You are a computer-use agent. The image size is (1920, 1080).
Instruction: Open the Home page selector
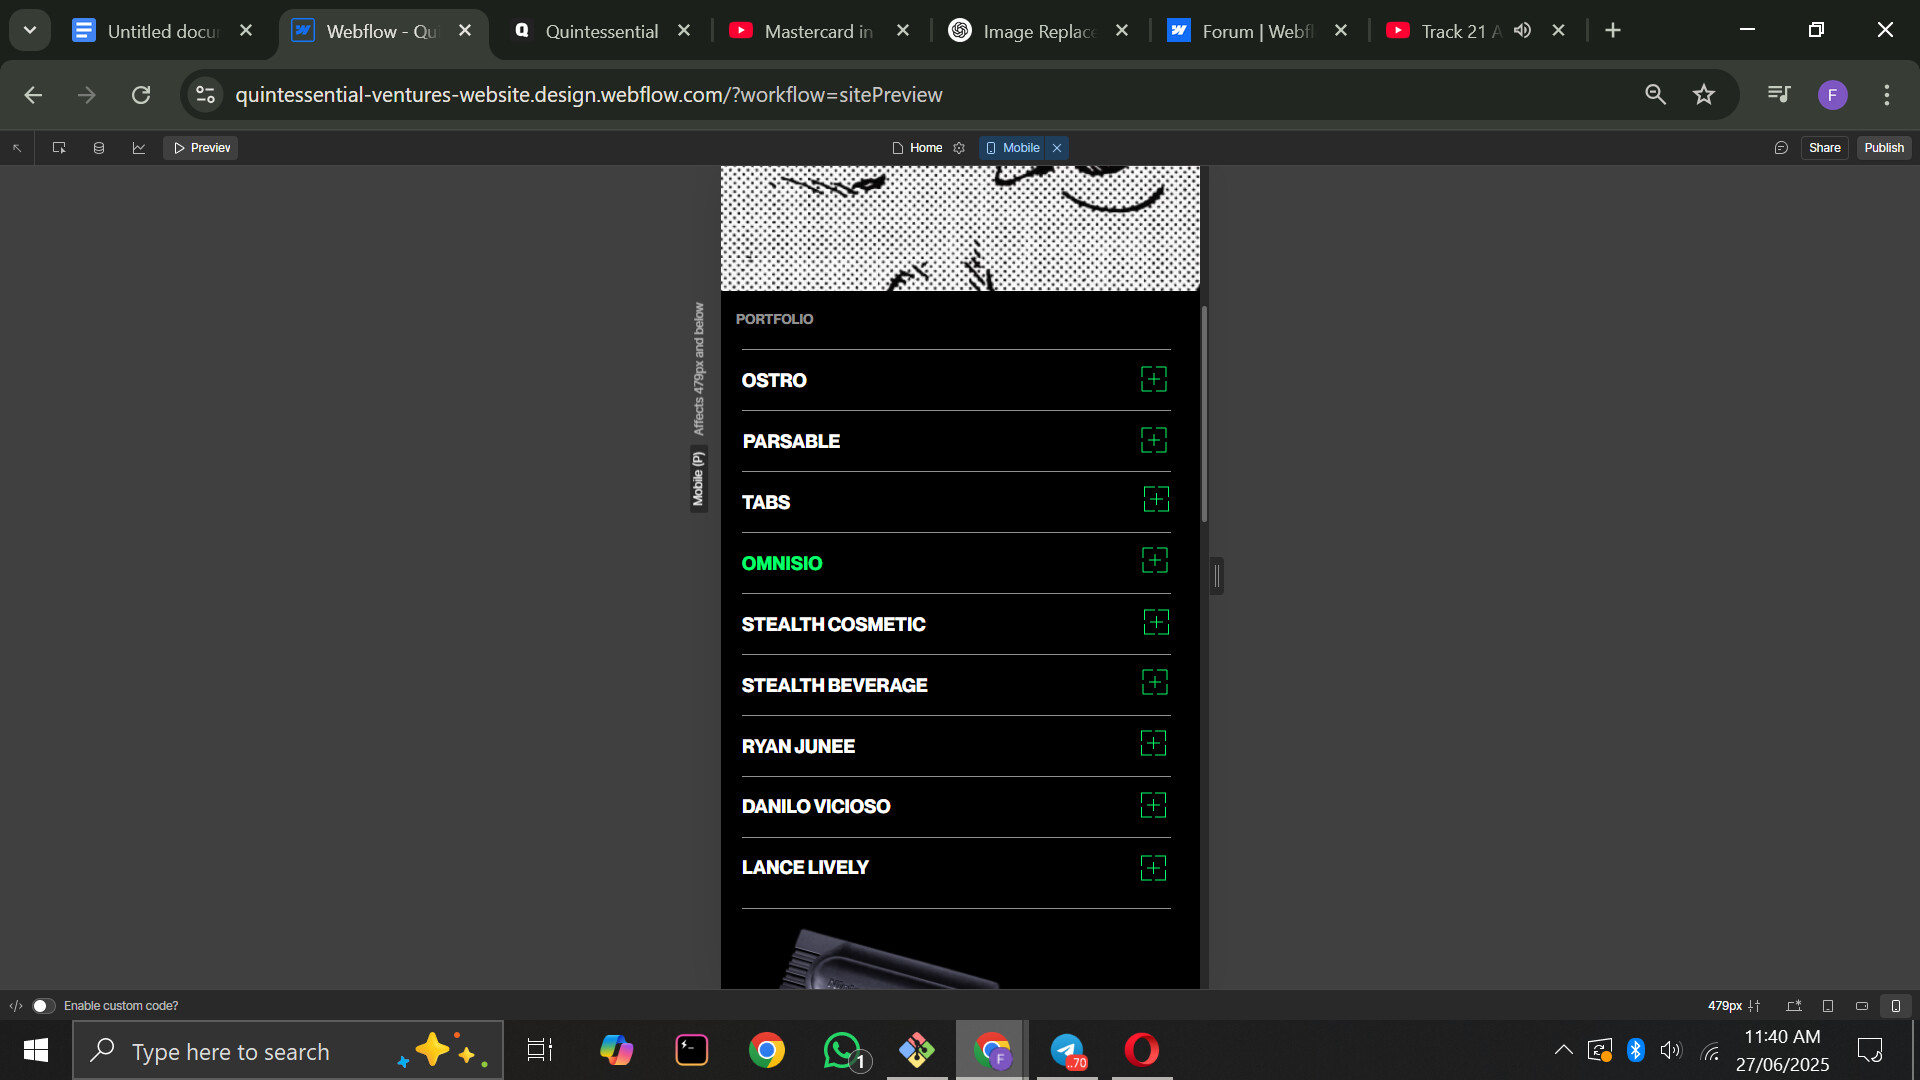917,148
